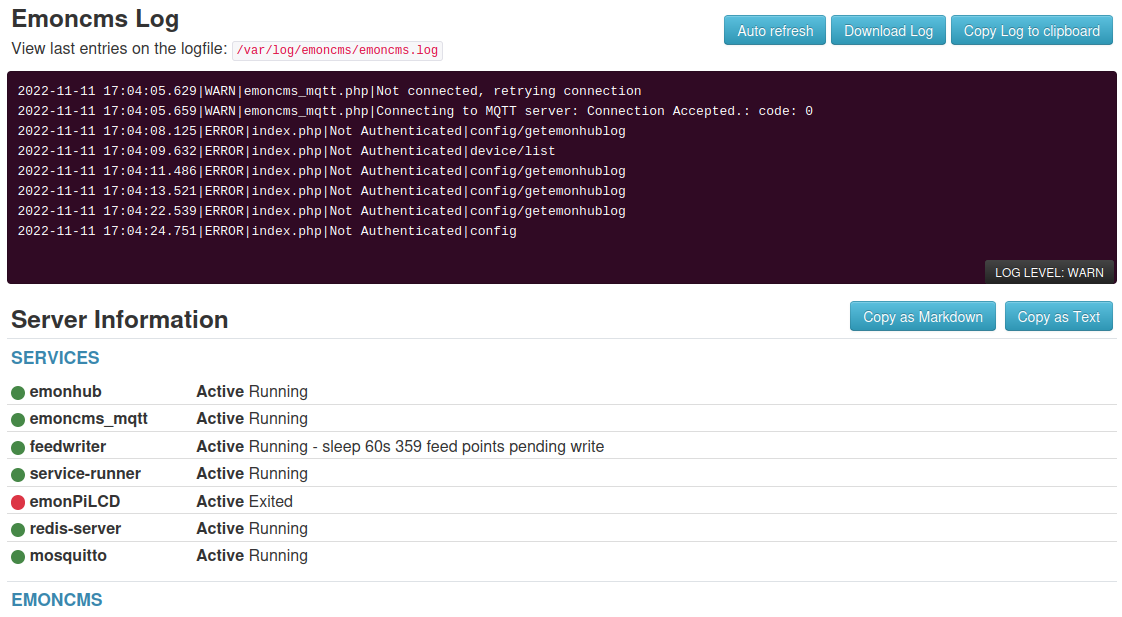This screenshot has width=1122, height=617.
Task: Click the emonPiLCD service name
Action: (76, 501)
